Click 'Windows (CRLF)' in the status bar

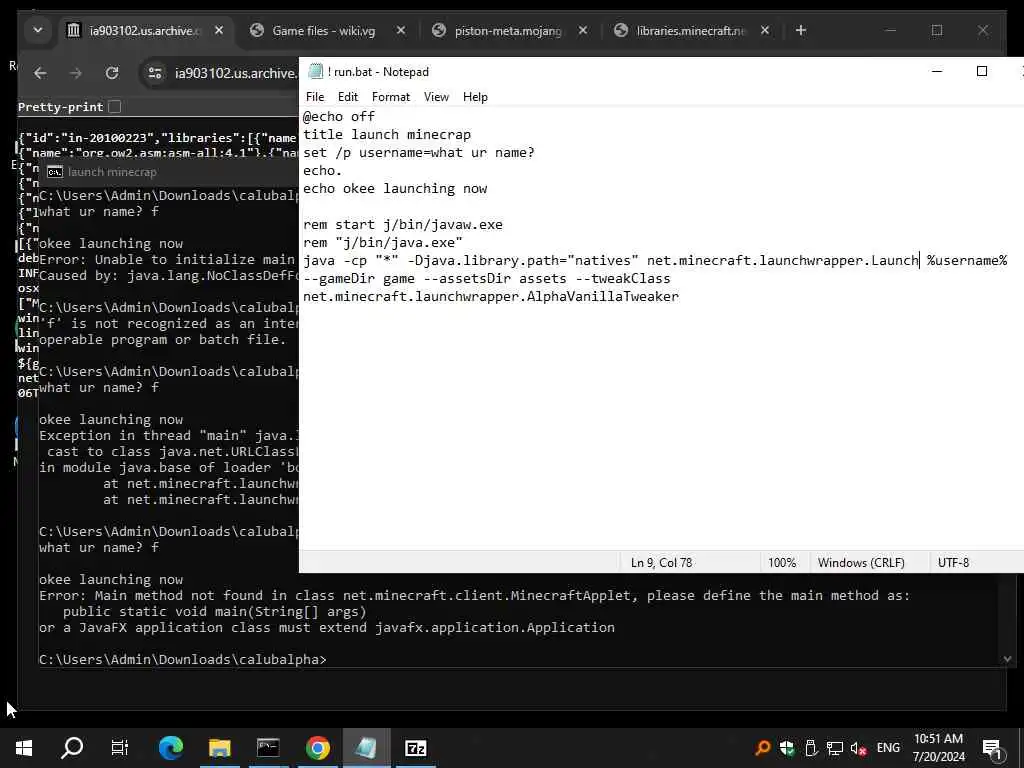pyautogui.click(x=861, y=562)
